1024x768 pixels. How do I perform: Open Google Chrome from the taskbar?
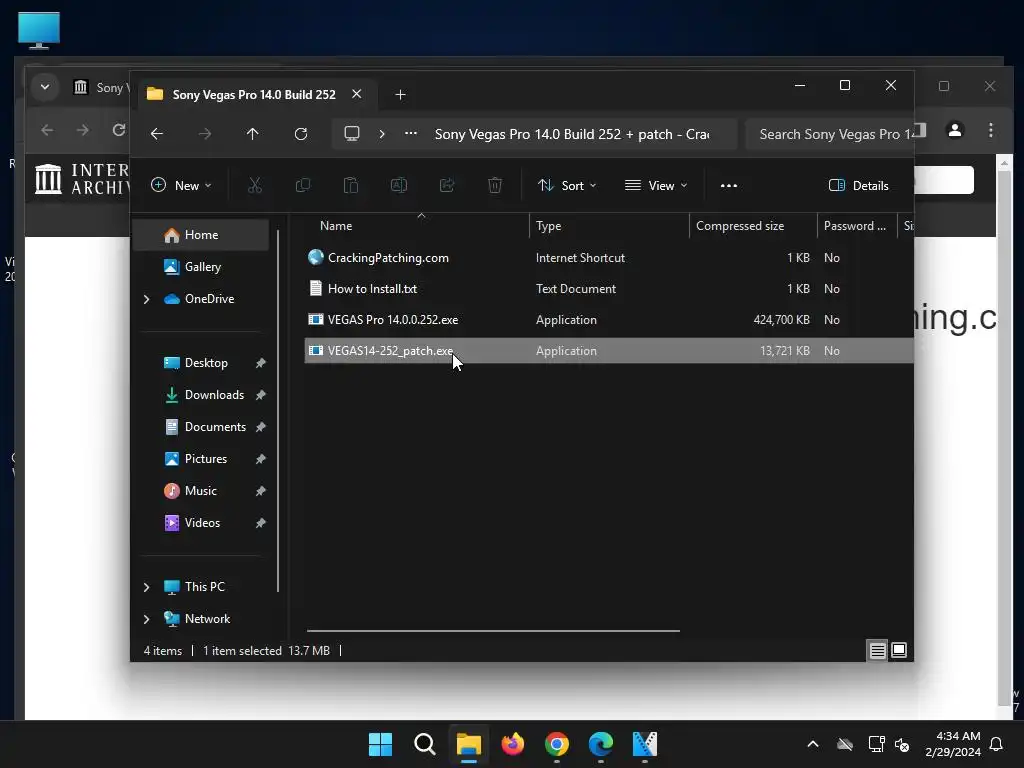556,744
